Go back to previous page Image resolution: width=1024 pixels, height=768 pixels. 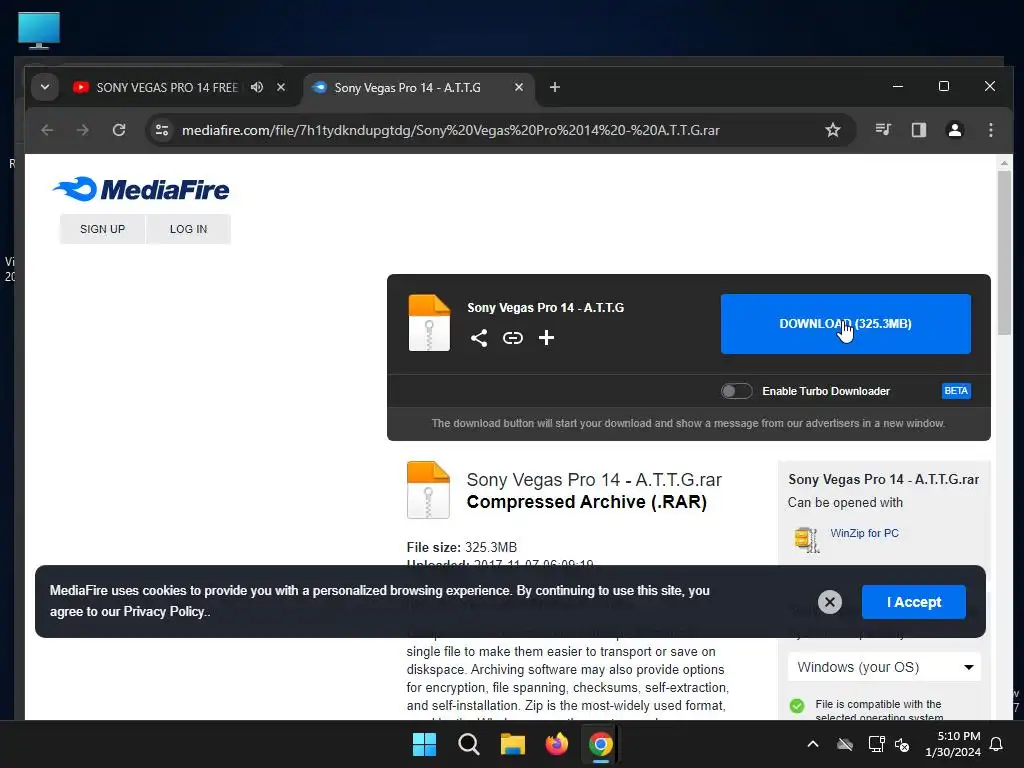point(47,130)
